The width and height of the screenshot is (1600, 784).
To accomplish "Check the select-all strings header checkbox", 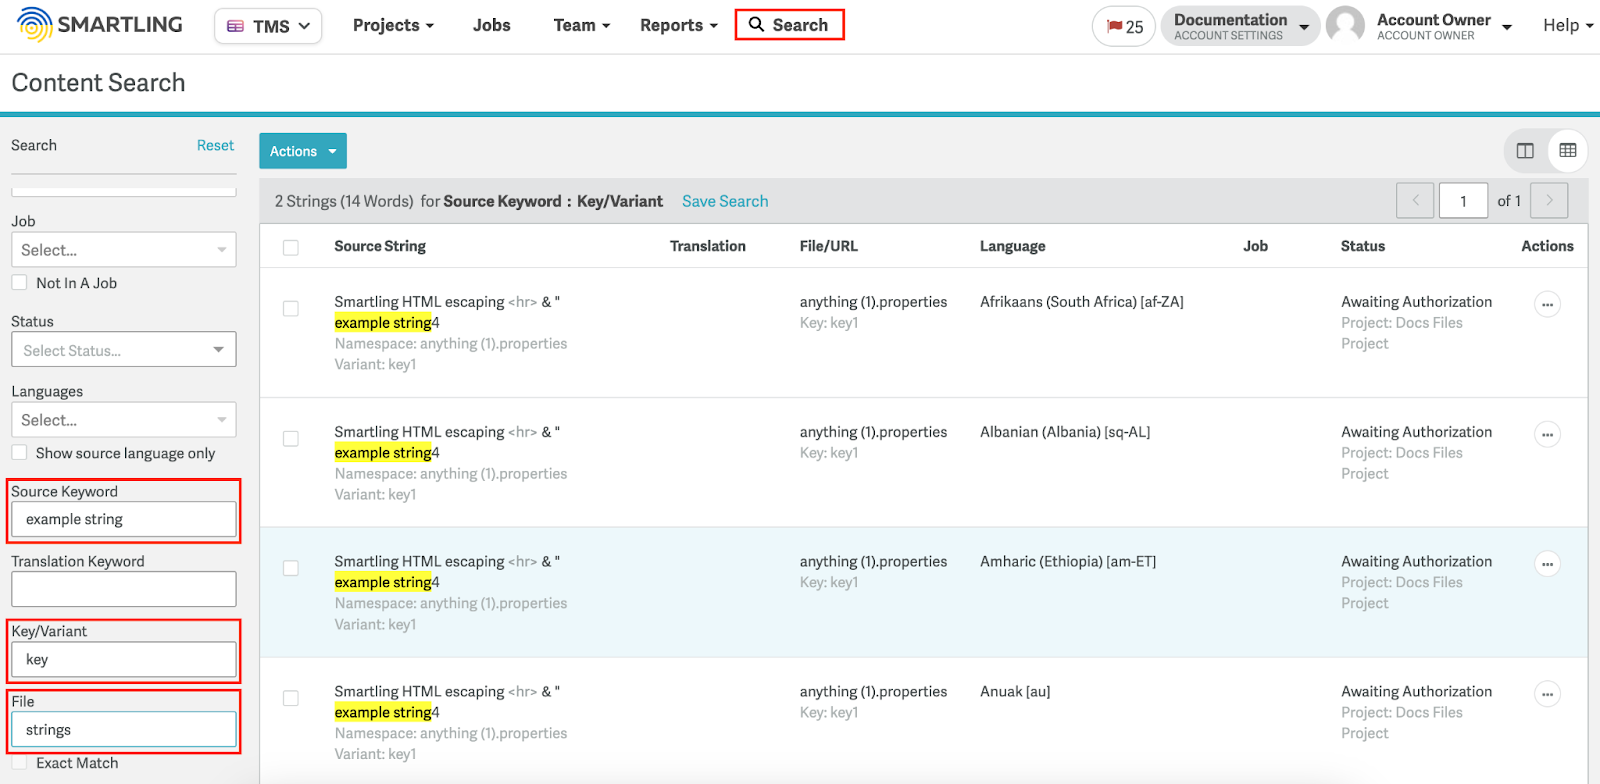I will tap(291, 247).
